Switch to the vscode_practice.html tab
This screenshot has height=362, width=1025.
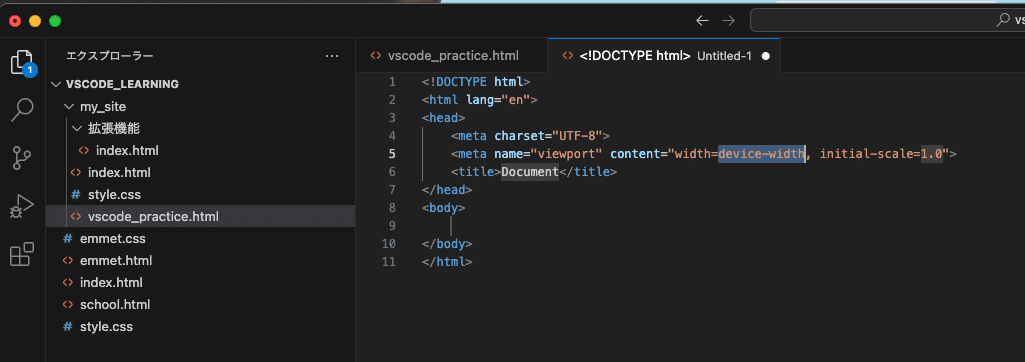(452, 56)
